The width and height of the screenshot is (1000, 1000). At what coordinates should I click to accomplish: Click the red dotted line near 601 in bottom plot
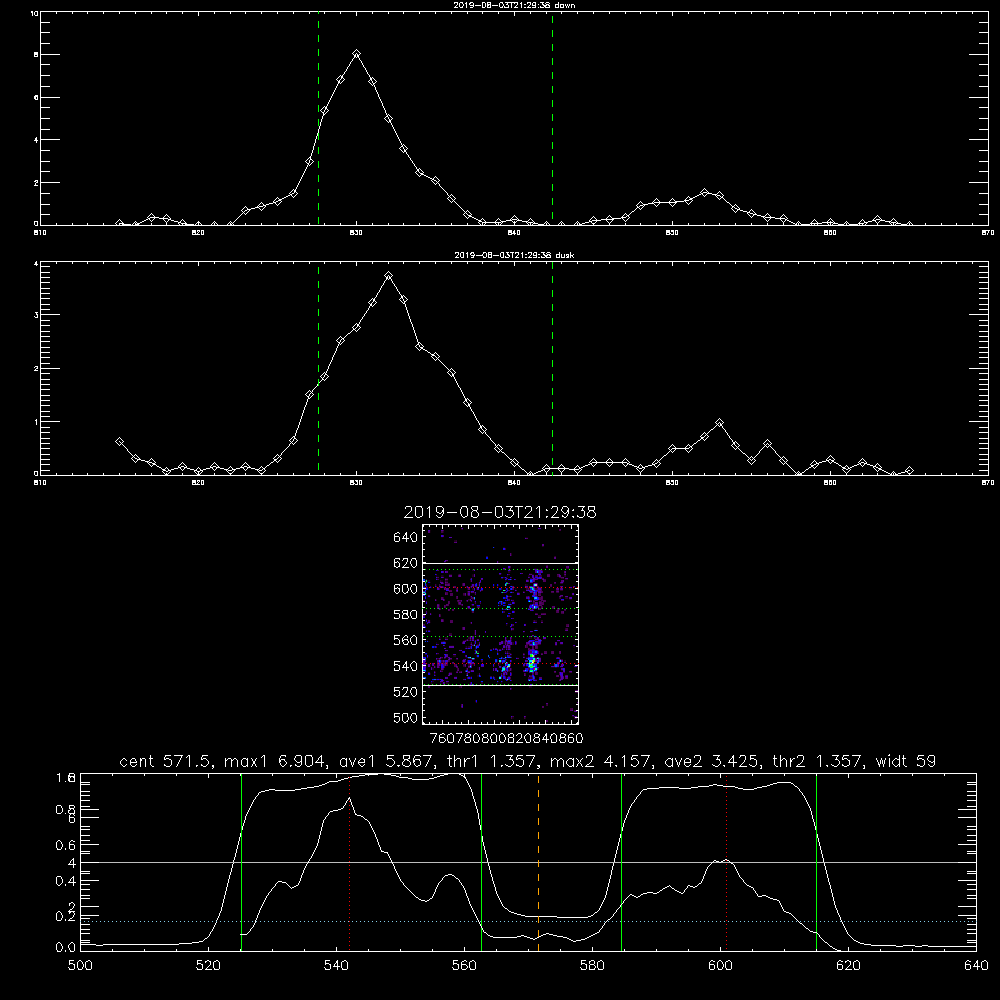point(726,862)
